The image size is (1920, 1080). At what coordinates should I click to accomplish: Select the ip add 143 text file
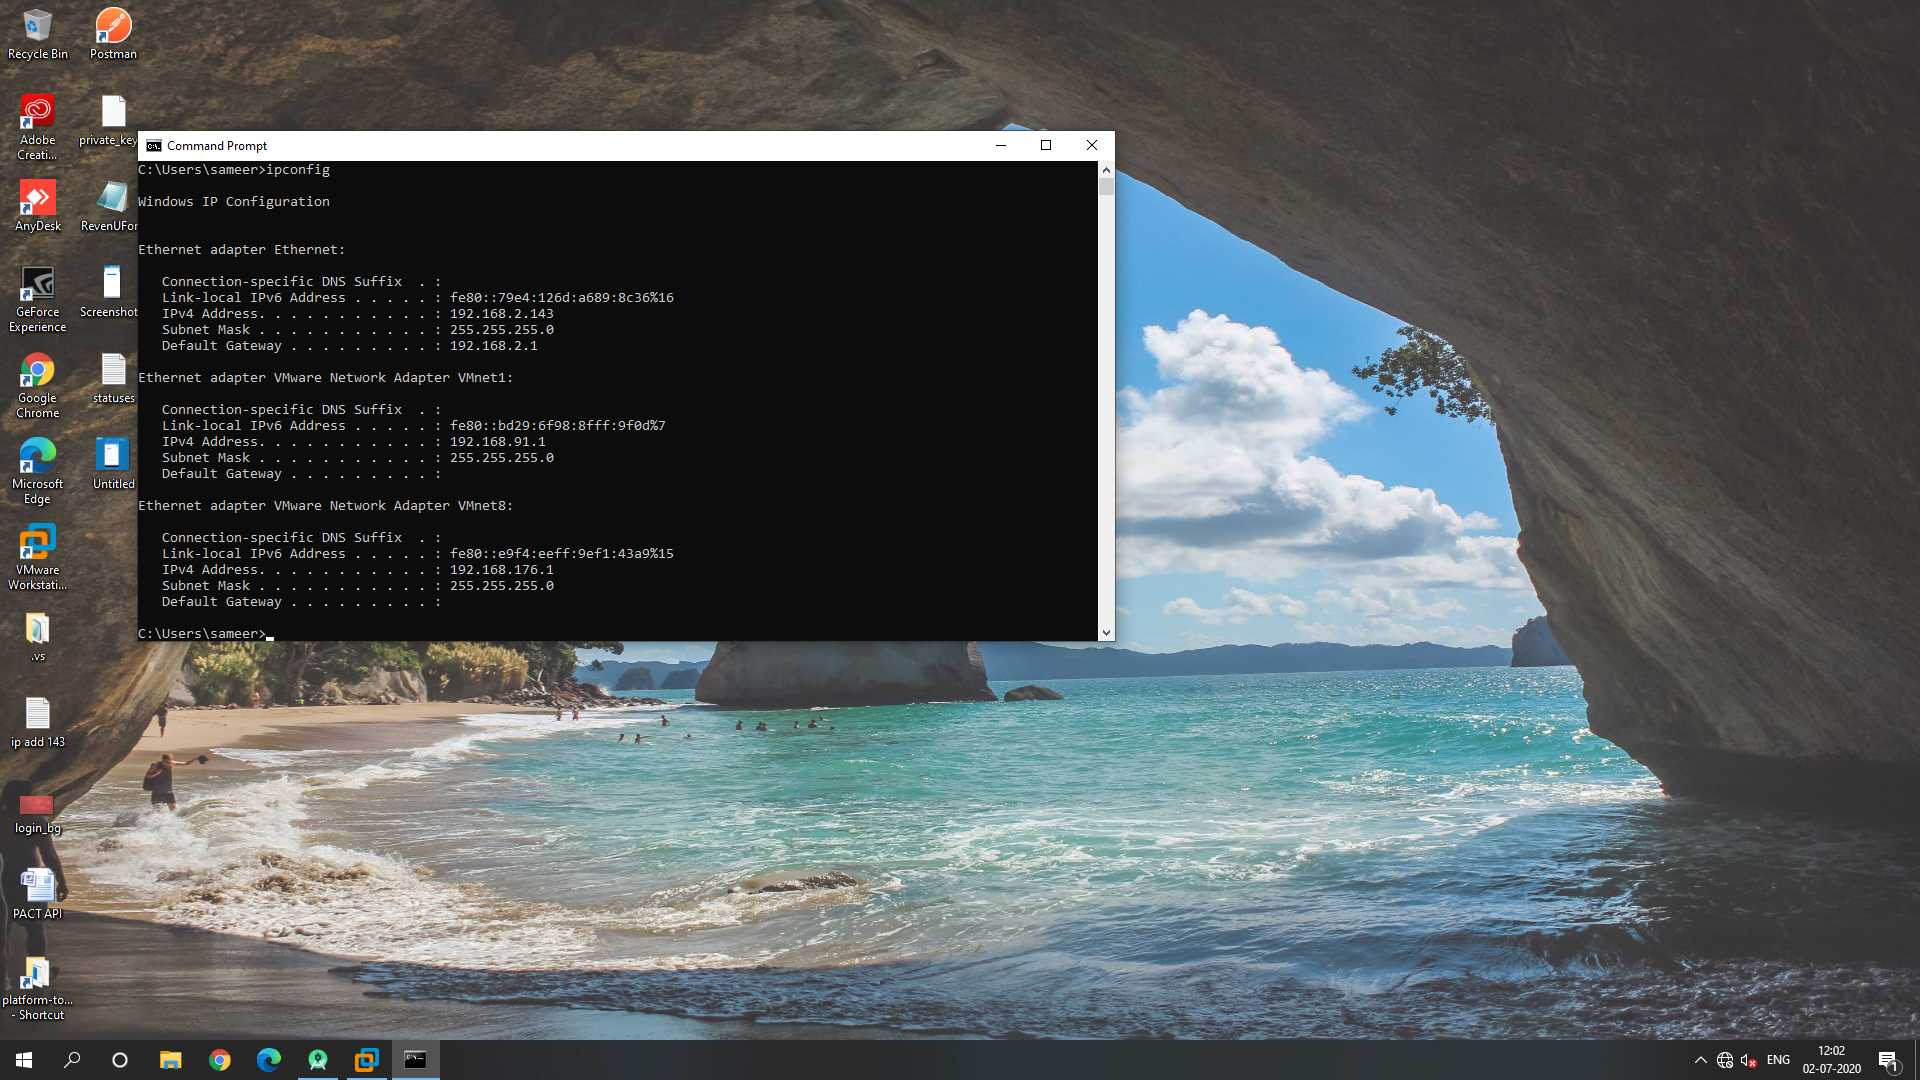coord(37,722)
